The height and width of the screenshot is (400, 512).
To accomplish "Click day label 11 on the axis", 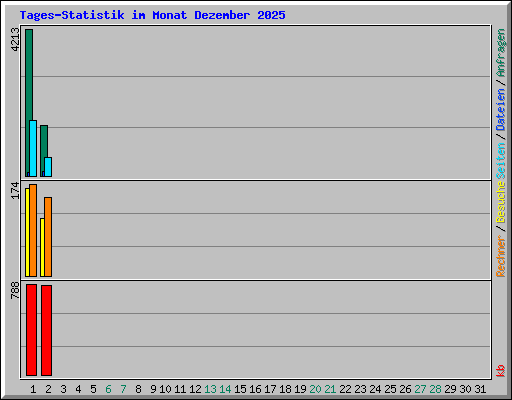I will coord(180,389).
